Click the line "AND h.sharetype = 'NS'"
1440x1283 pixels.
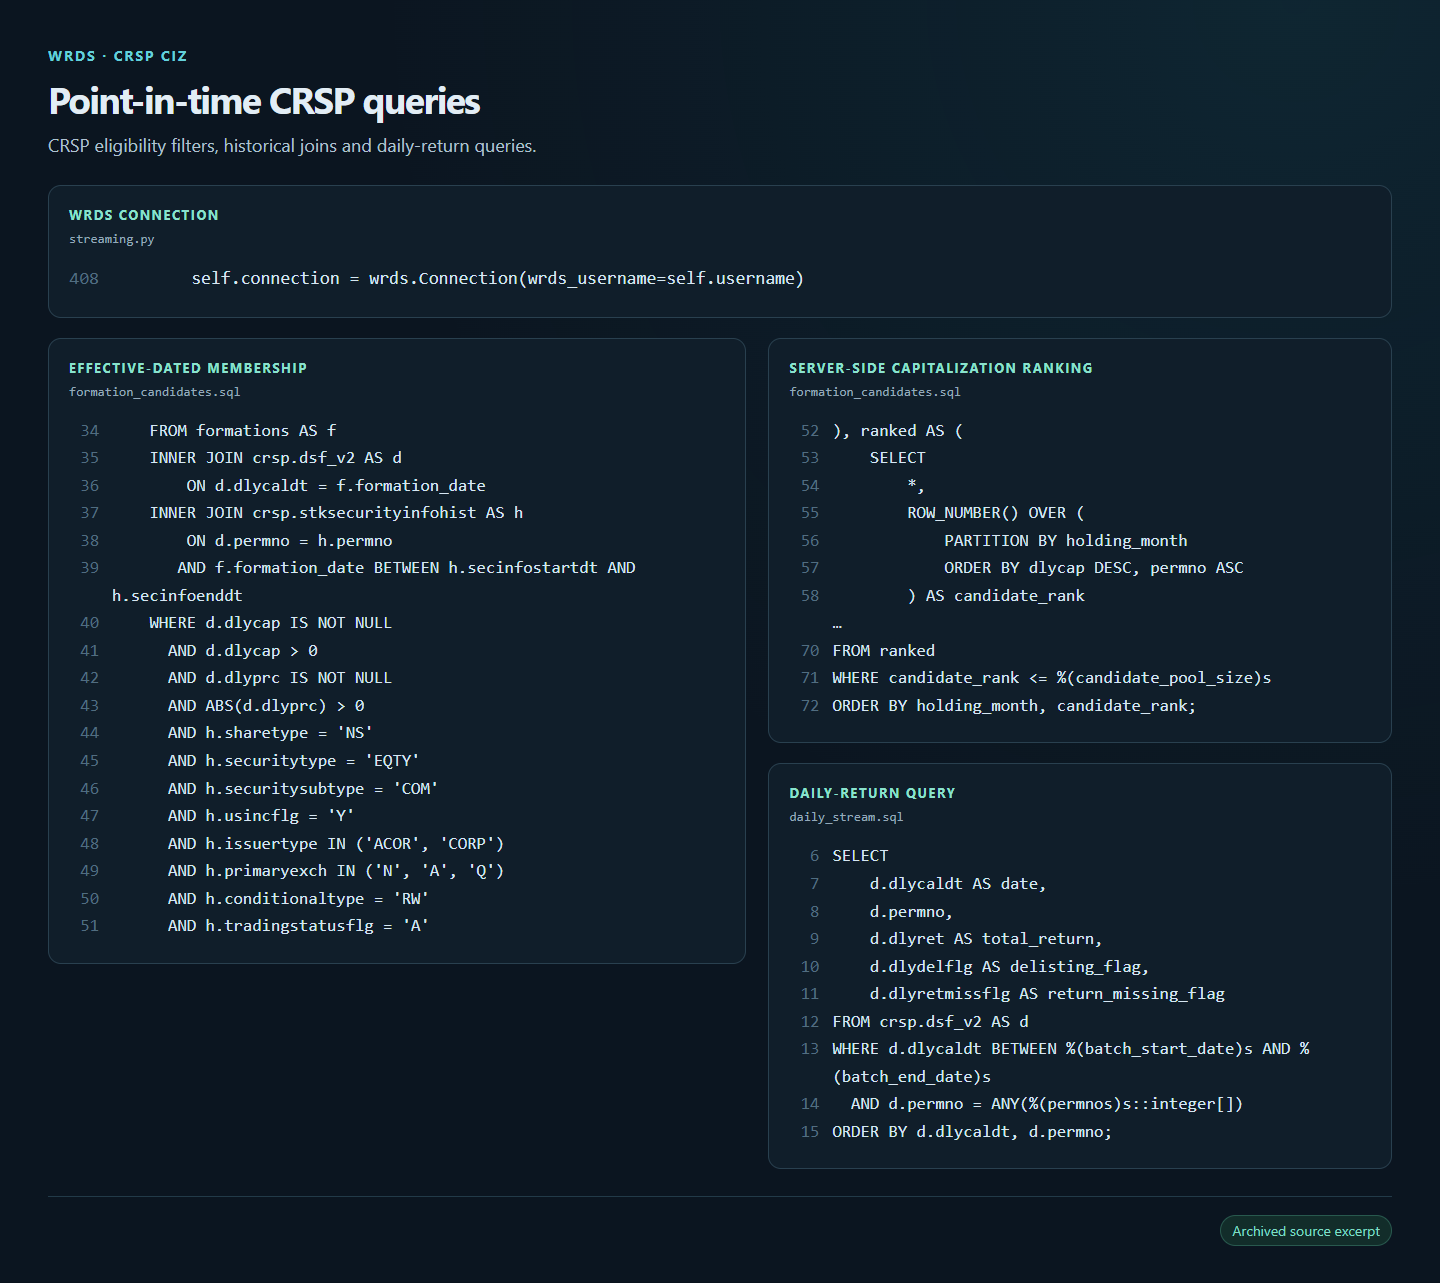[271, 732]
